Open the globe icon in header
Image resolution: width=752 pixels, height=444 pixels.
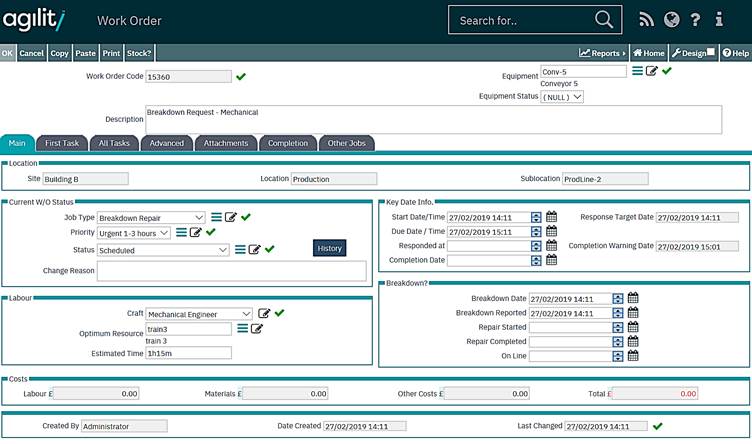tap(671, 19)
